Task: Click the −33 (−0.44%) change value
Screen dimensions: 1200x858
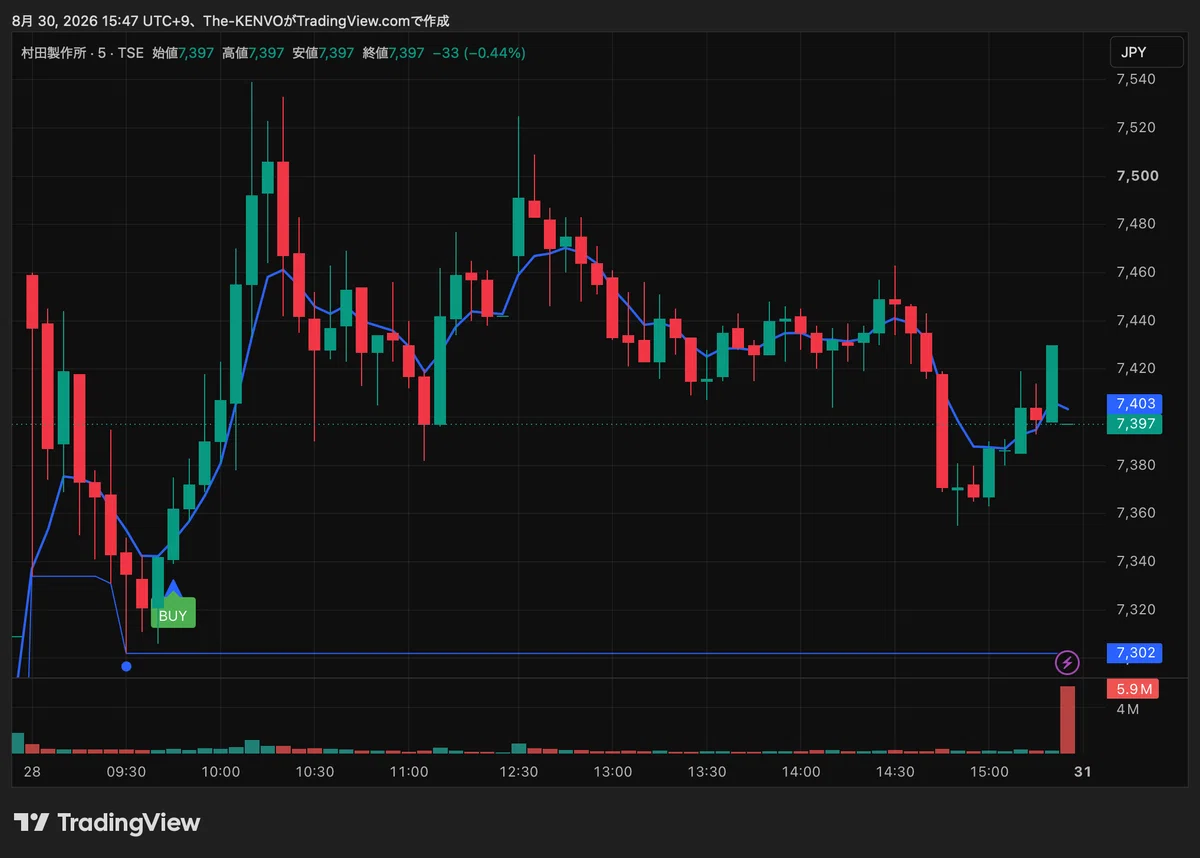Action: (478, 53)
